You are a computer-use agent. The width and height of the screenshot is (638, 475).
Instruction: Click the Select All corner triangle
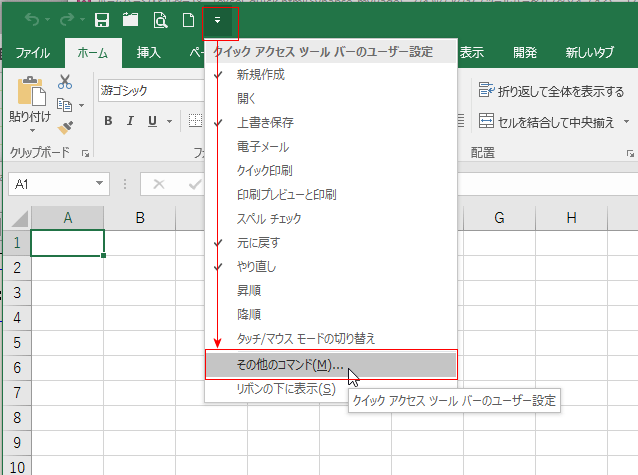point(19,218)
